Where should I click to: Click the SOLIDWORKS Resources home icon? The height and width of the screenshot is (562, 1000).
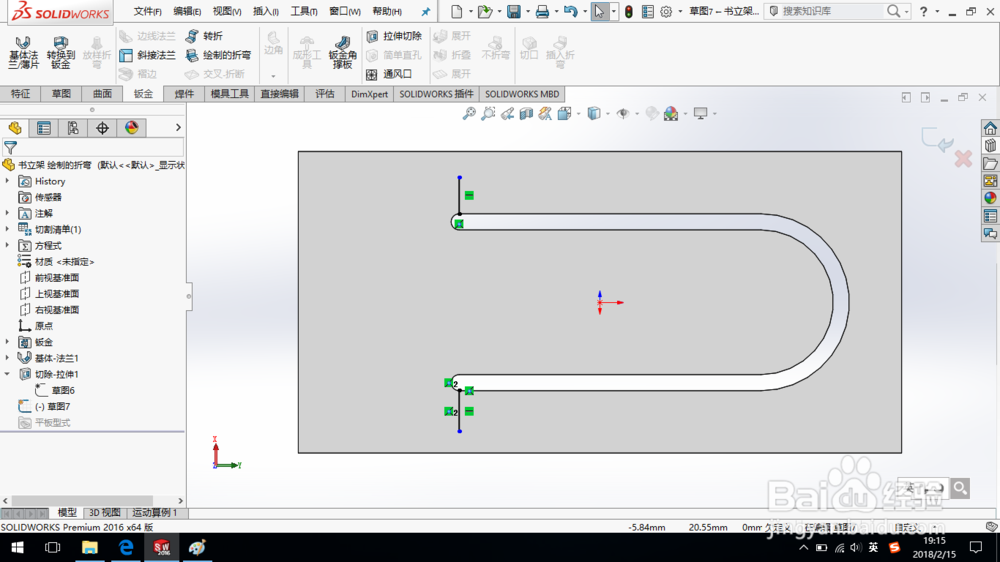990,128
